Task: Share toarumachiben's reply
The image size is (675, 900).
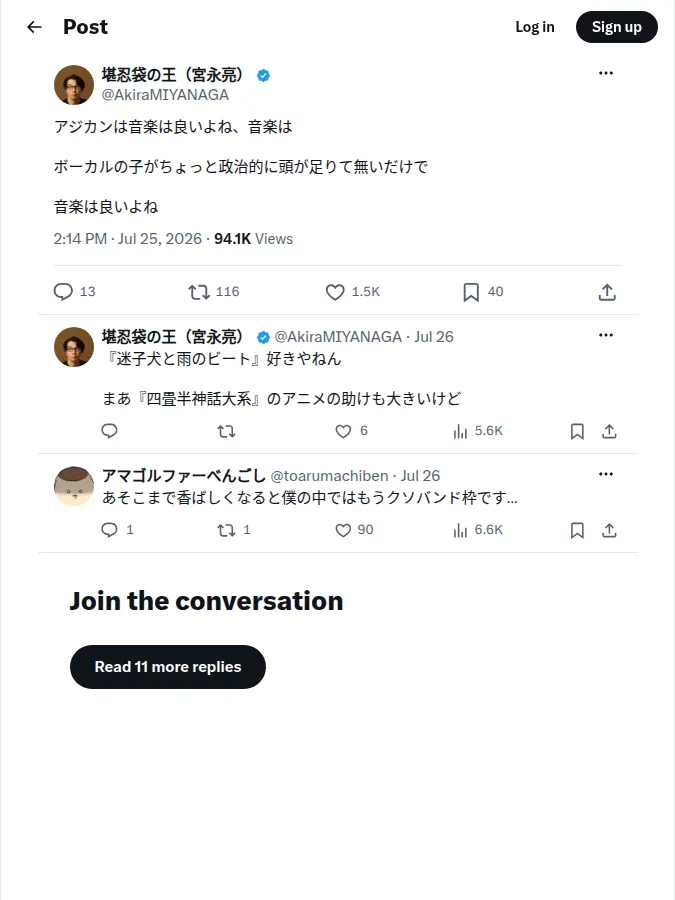Action: tap(609, 530)
